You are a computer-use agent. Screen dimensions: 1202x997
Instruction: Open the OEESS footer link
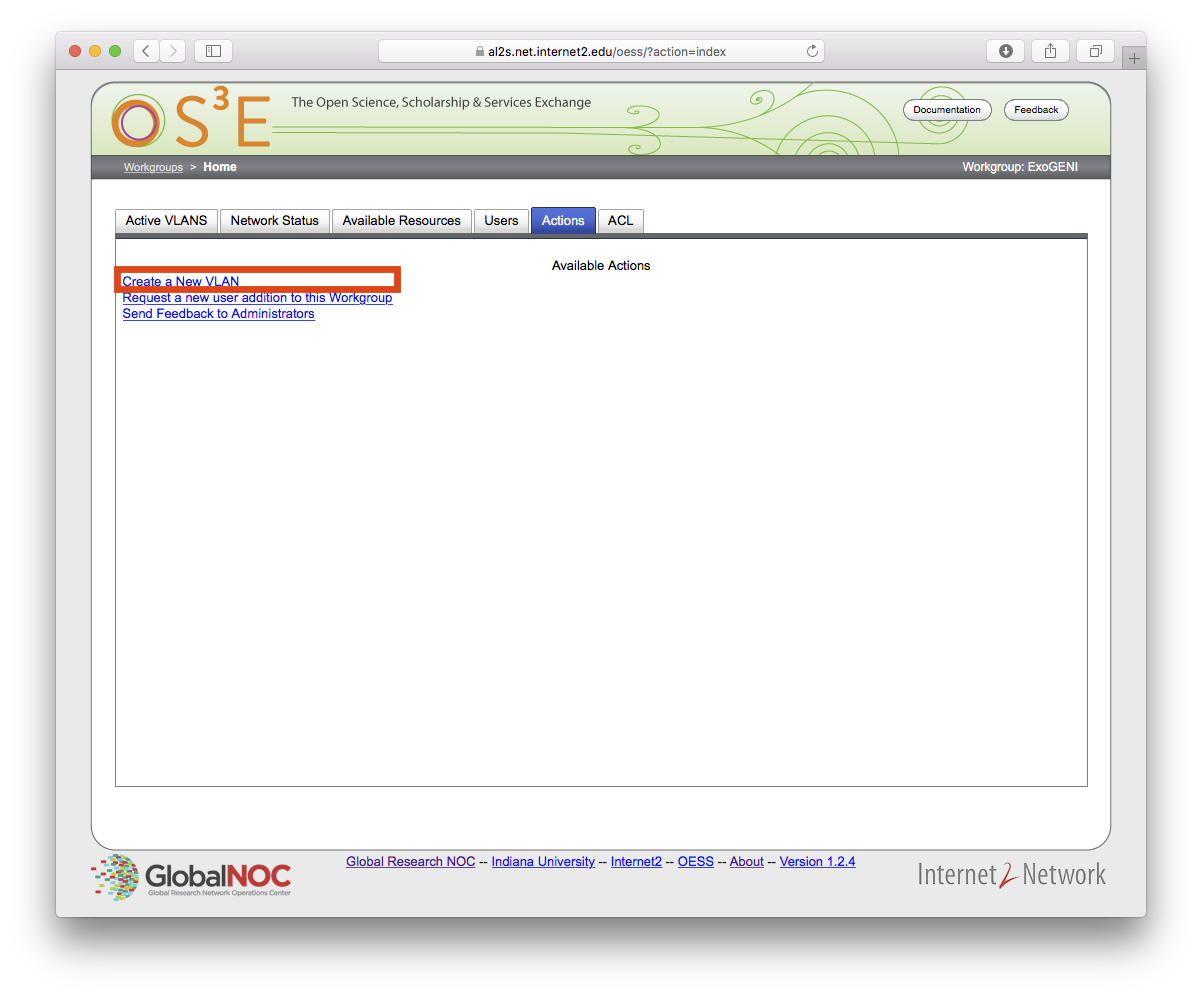tap(696, 862)
